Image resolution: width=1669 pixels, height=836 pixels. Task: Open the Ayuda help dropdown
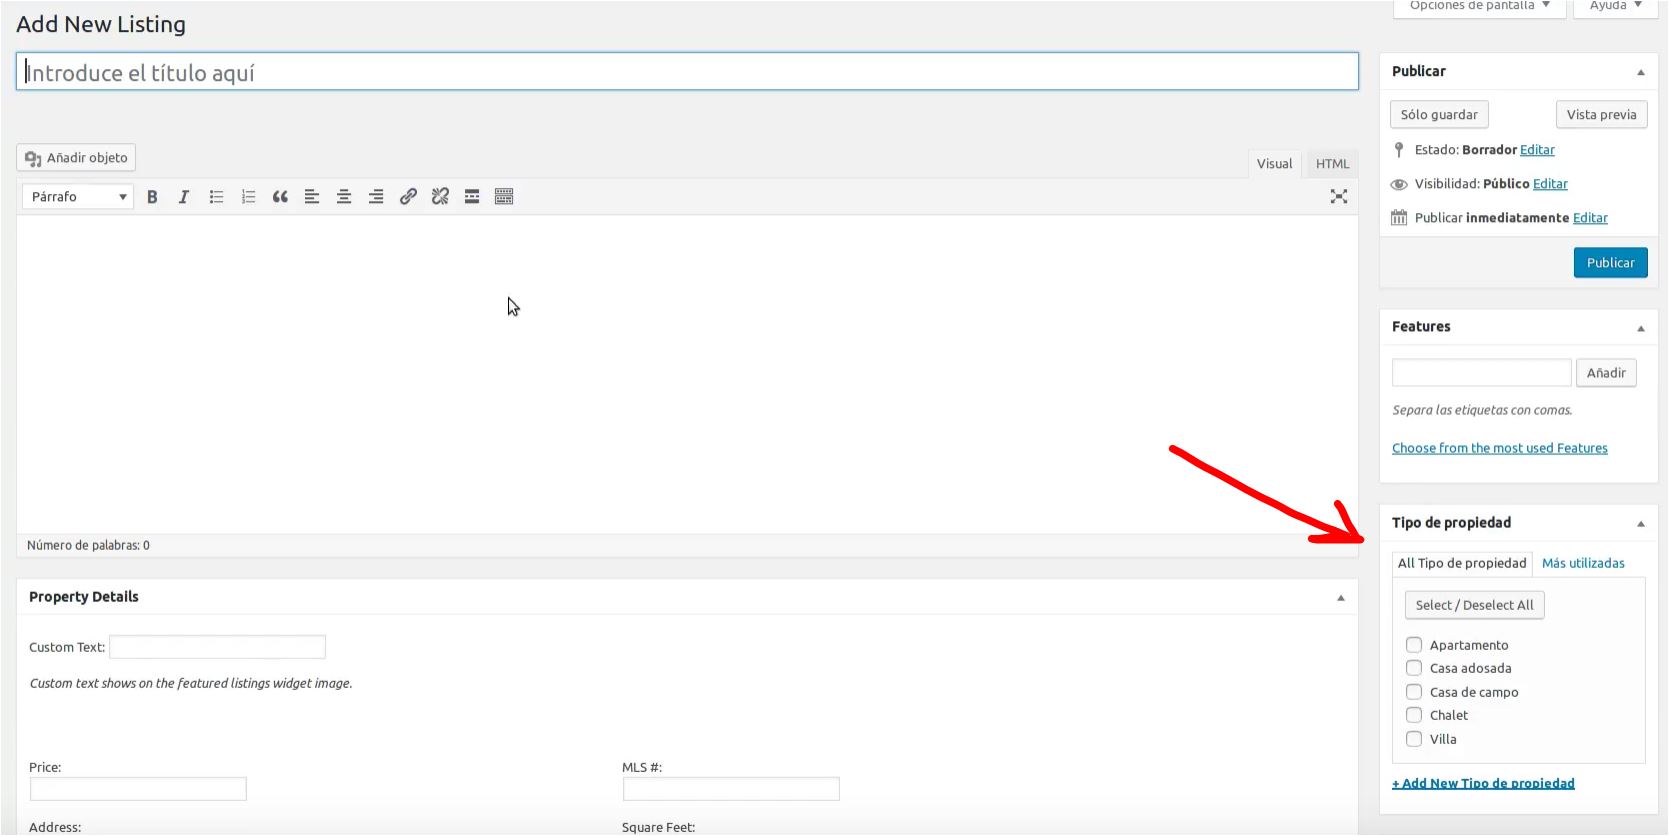1616,7
